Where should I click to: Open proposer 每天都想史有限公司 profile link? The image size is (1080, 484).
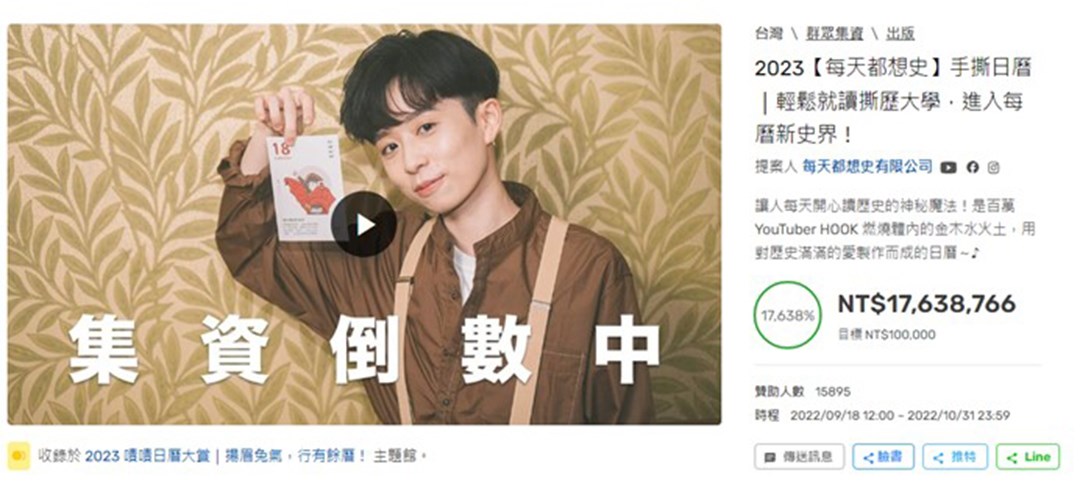tap(866, 167)
